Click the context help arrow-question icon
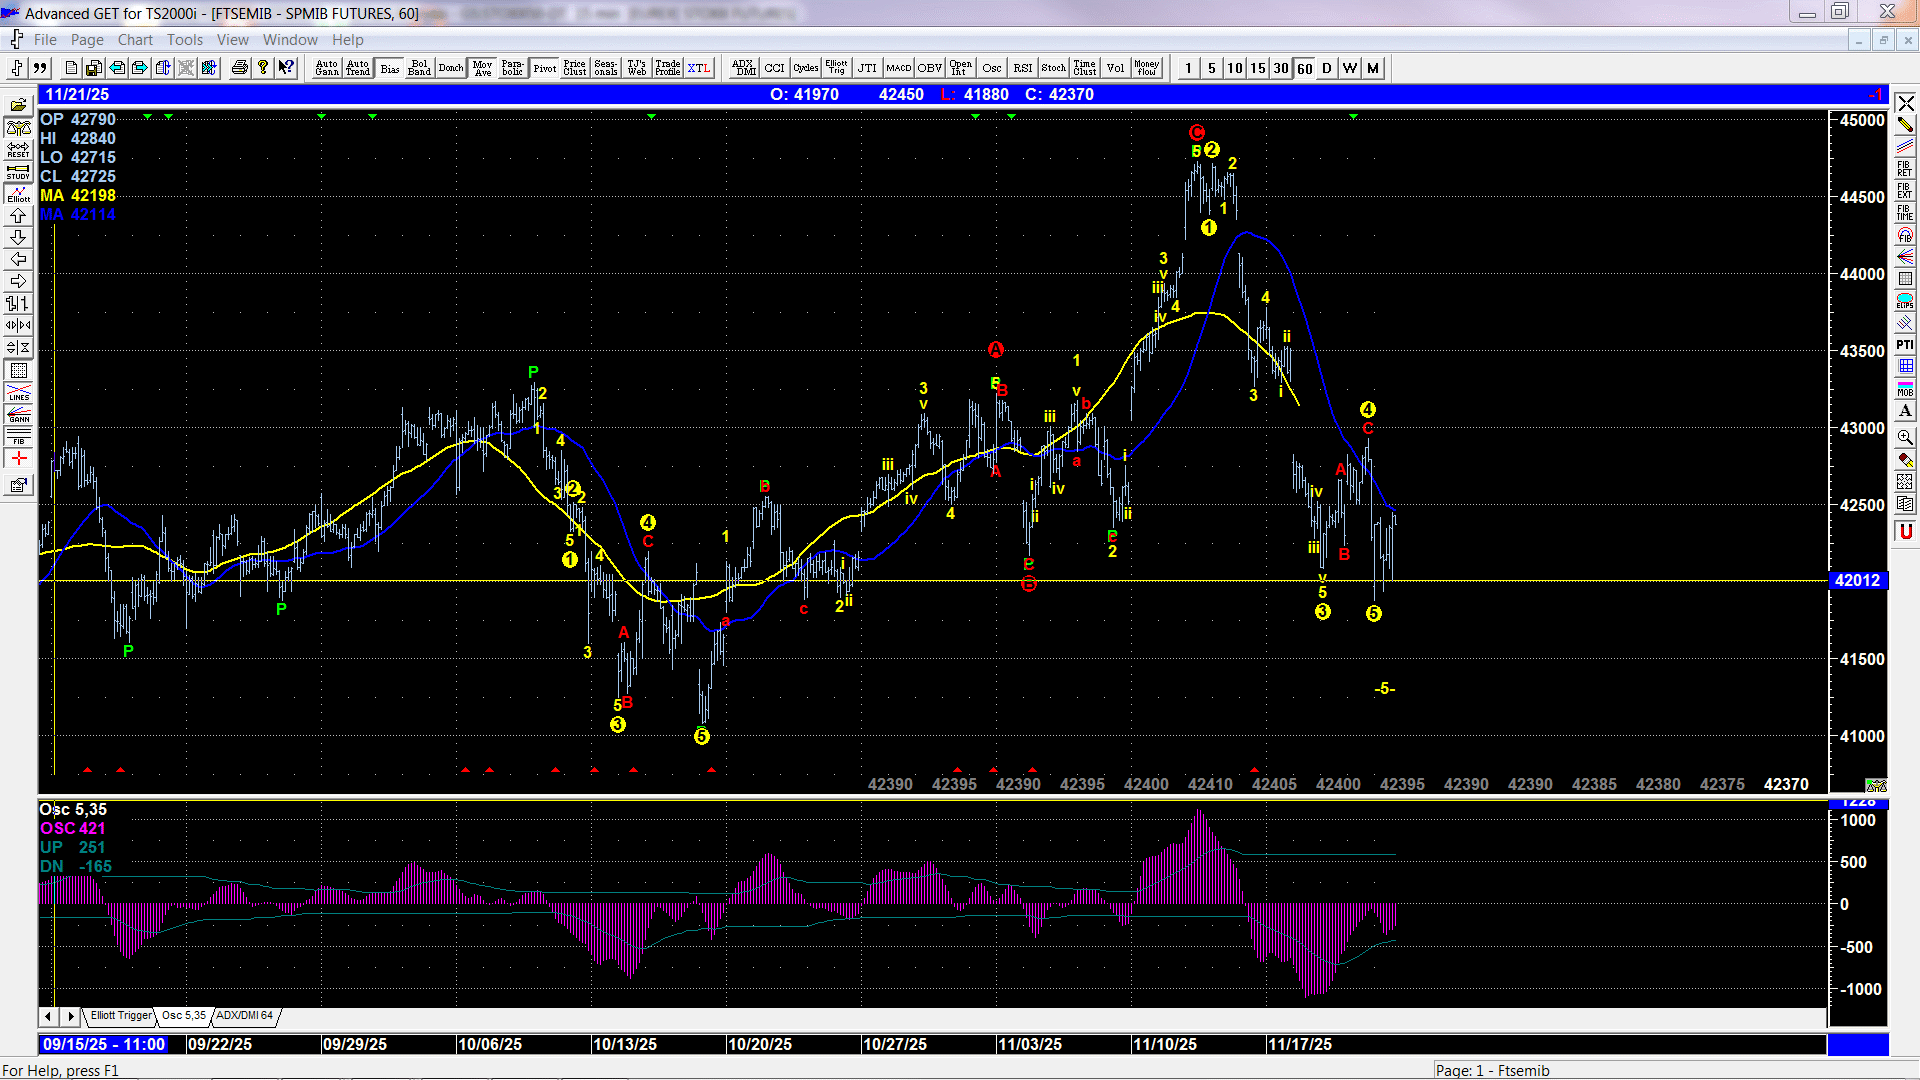 click(286, 68)
